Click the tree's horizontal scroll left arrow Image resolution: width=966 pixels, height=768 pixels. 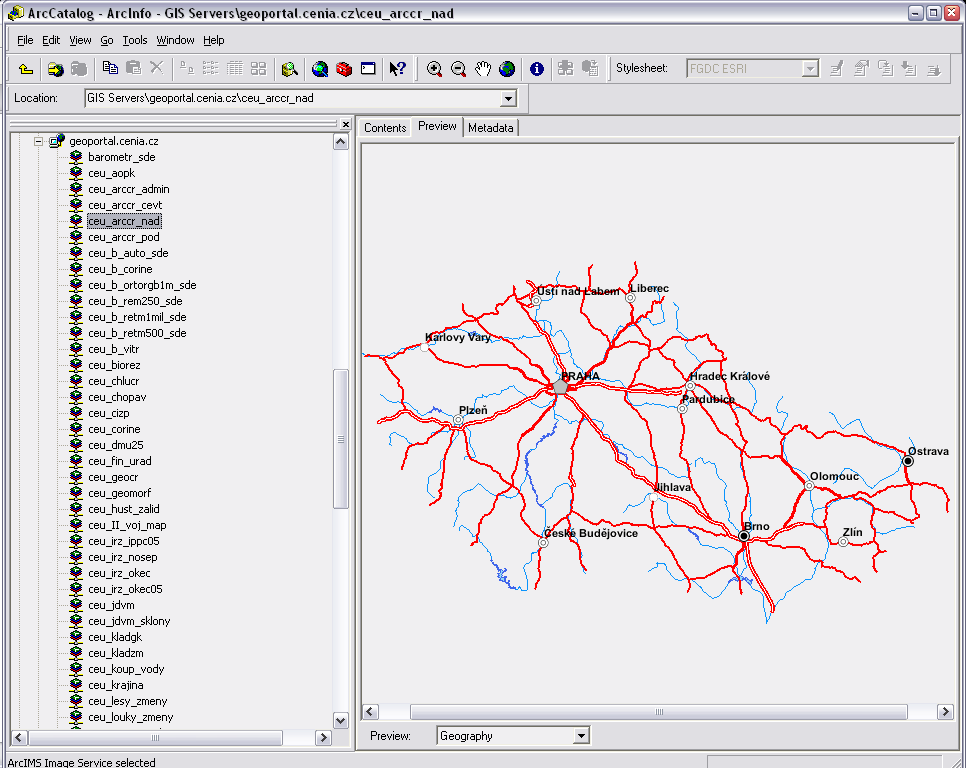tap(18, 737)
